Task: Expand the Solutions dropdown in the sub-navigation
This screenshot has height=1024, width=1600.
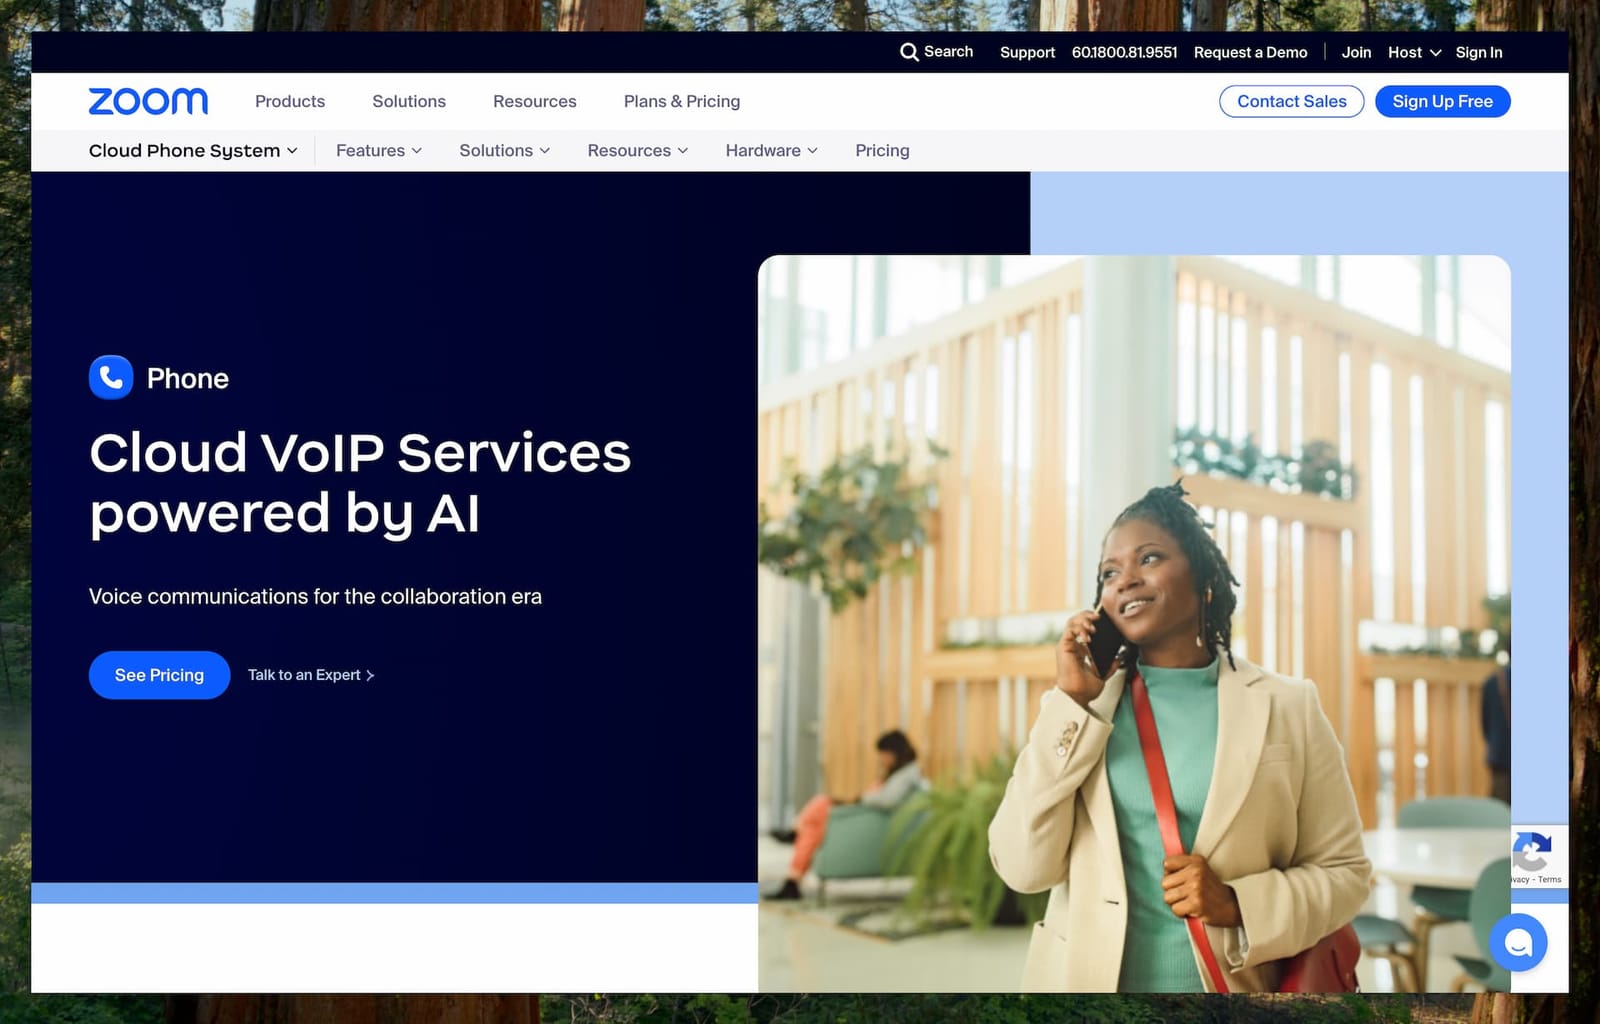Action: (x=504, y=150)
